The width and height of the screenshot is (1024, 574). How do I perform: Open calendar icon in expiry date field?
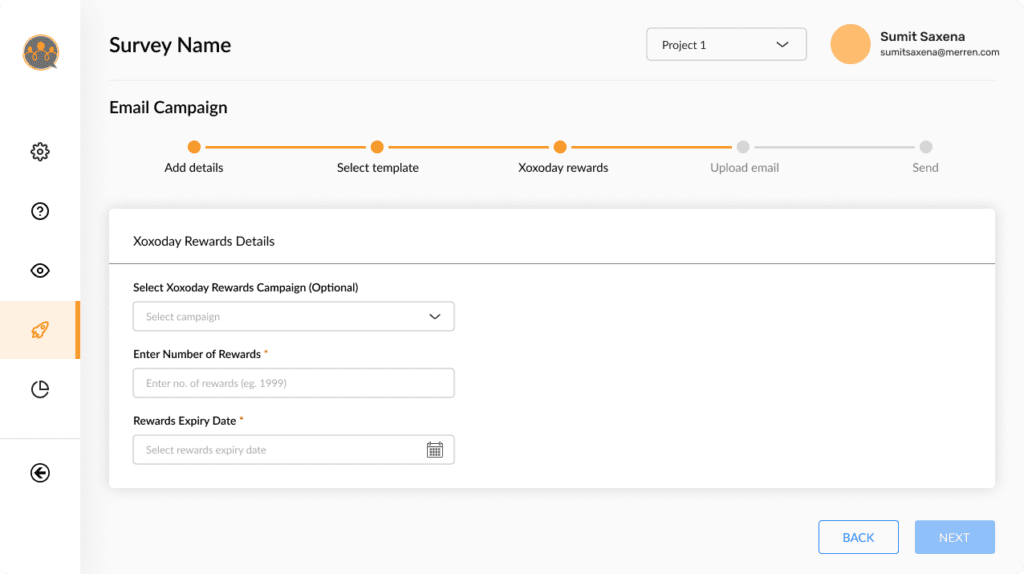pyautogui.click(x=435, y=450)
